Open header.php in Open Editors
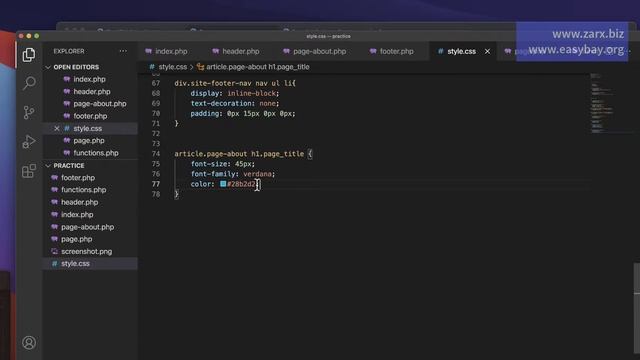 pos(91,91)
